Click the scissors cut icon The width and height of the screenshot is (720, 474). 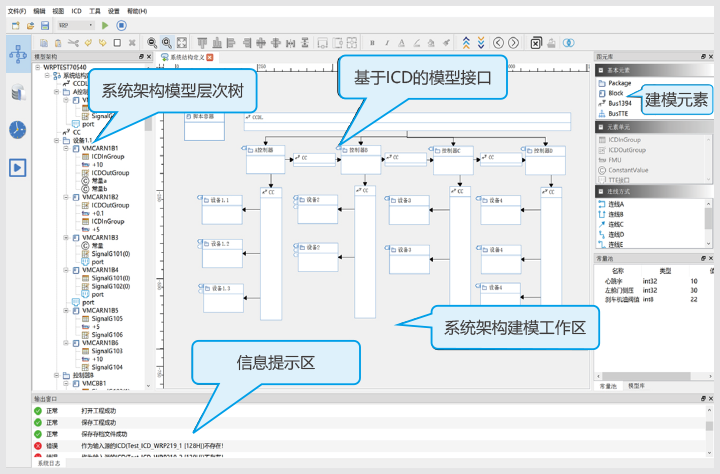point(72,43)
